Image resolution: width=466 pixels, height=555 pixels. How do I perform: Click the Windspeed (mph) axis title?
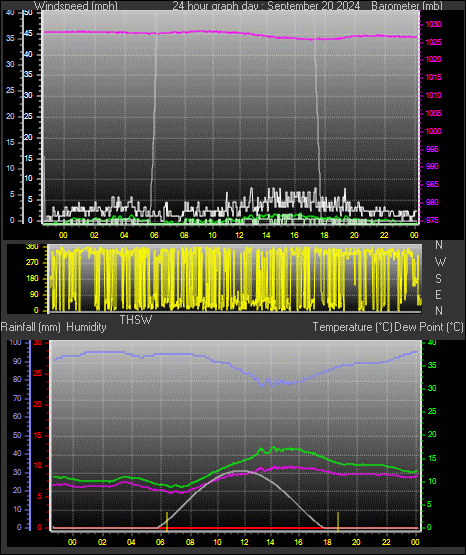point(76,6)
